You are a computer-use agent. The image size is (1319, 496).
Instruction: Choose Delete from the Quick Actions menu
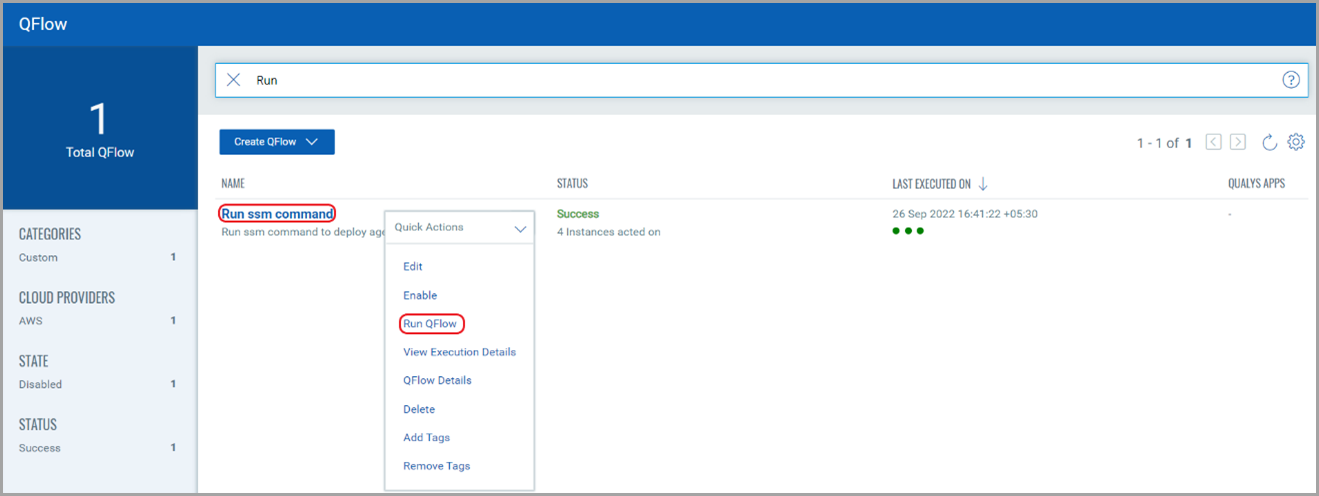419,409
